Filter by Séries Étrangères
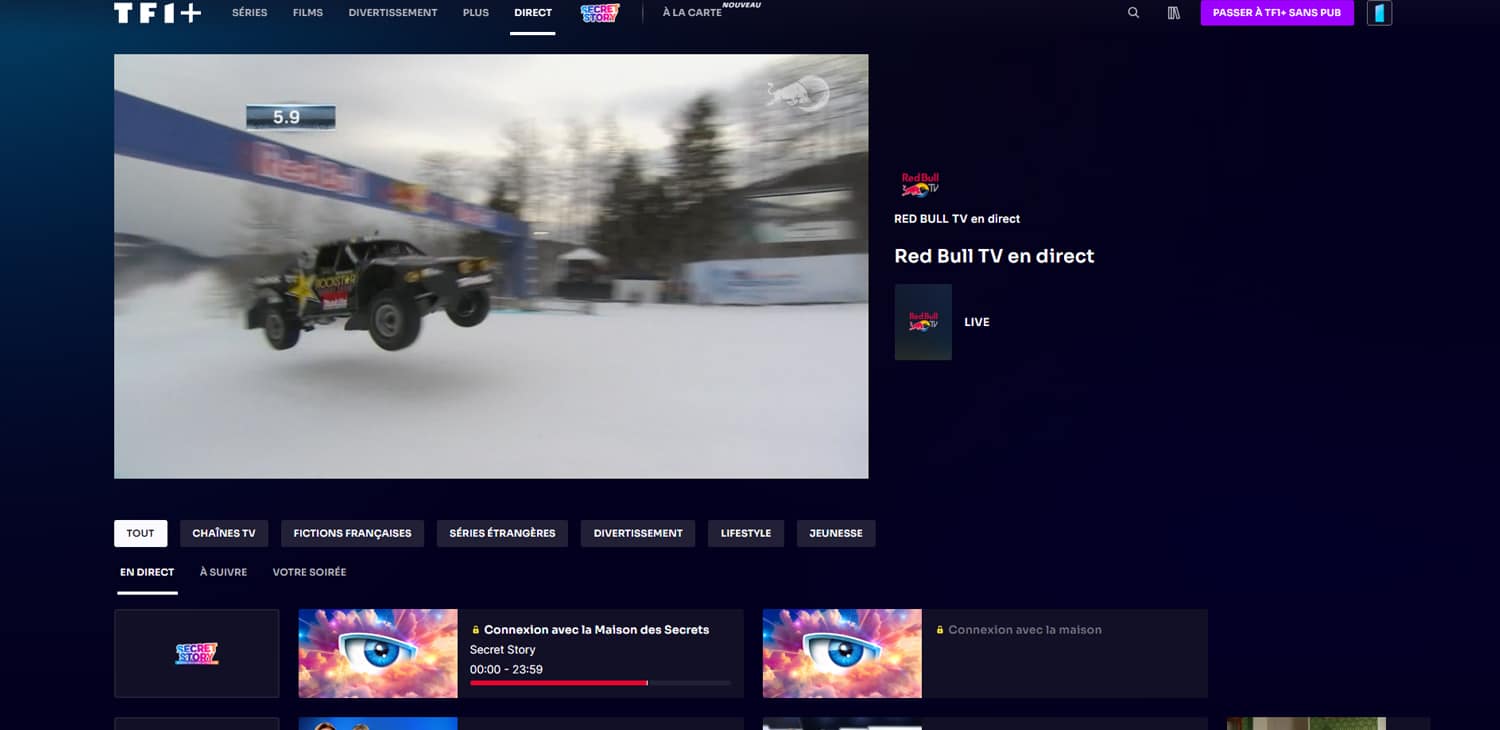This screenshot has width=1500, height=730. 502,533
